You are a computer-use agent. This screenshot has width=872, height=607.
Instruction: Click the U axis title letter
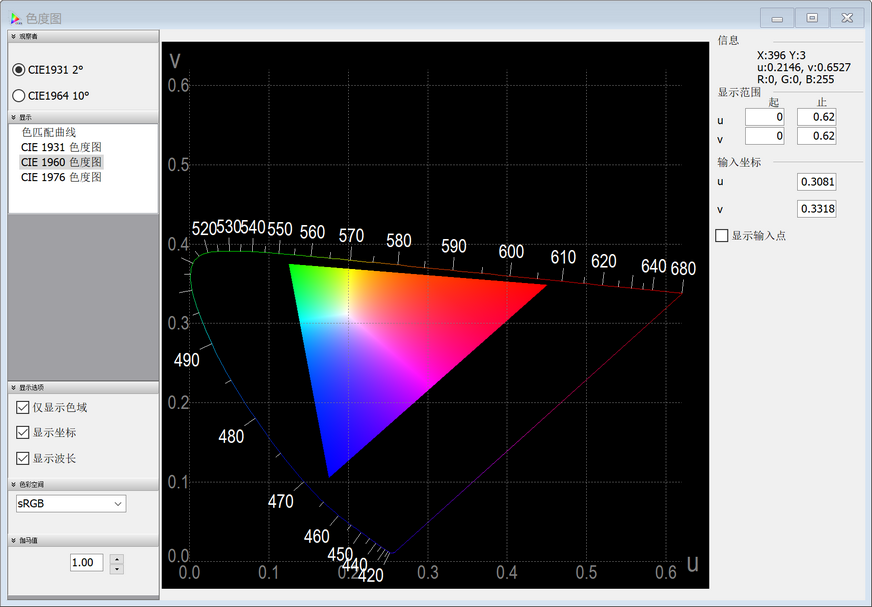click(x=692, y=564)
